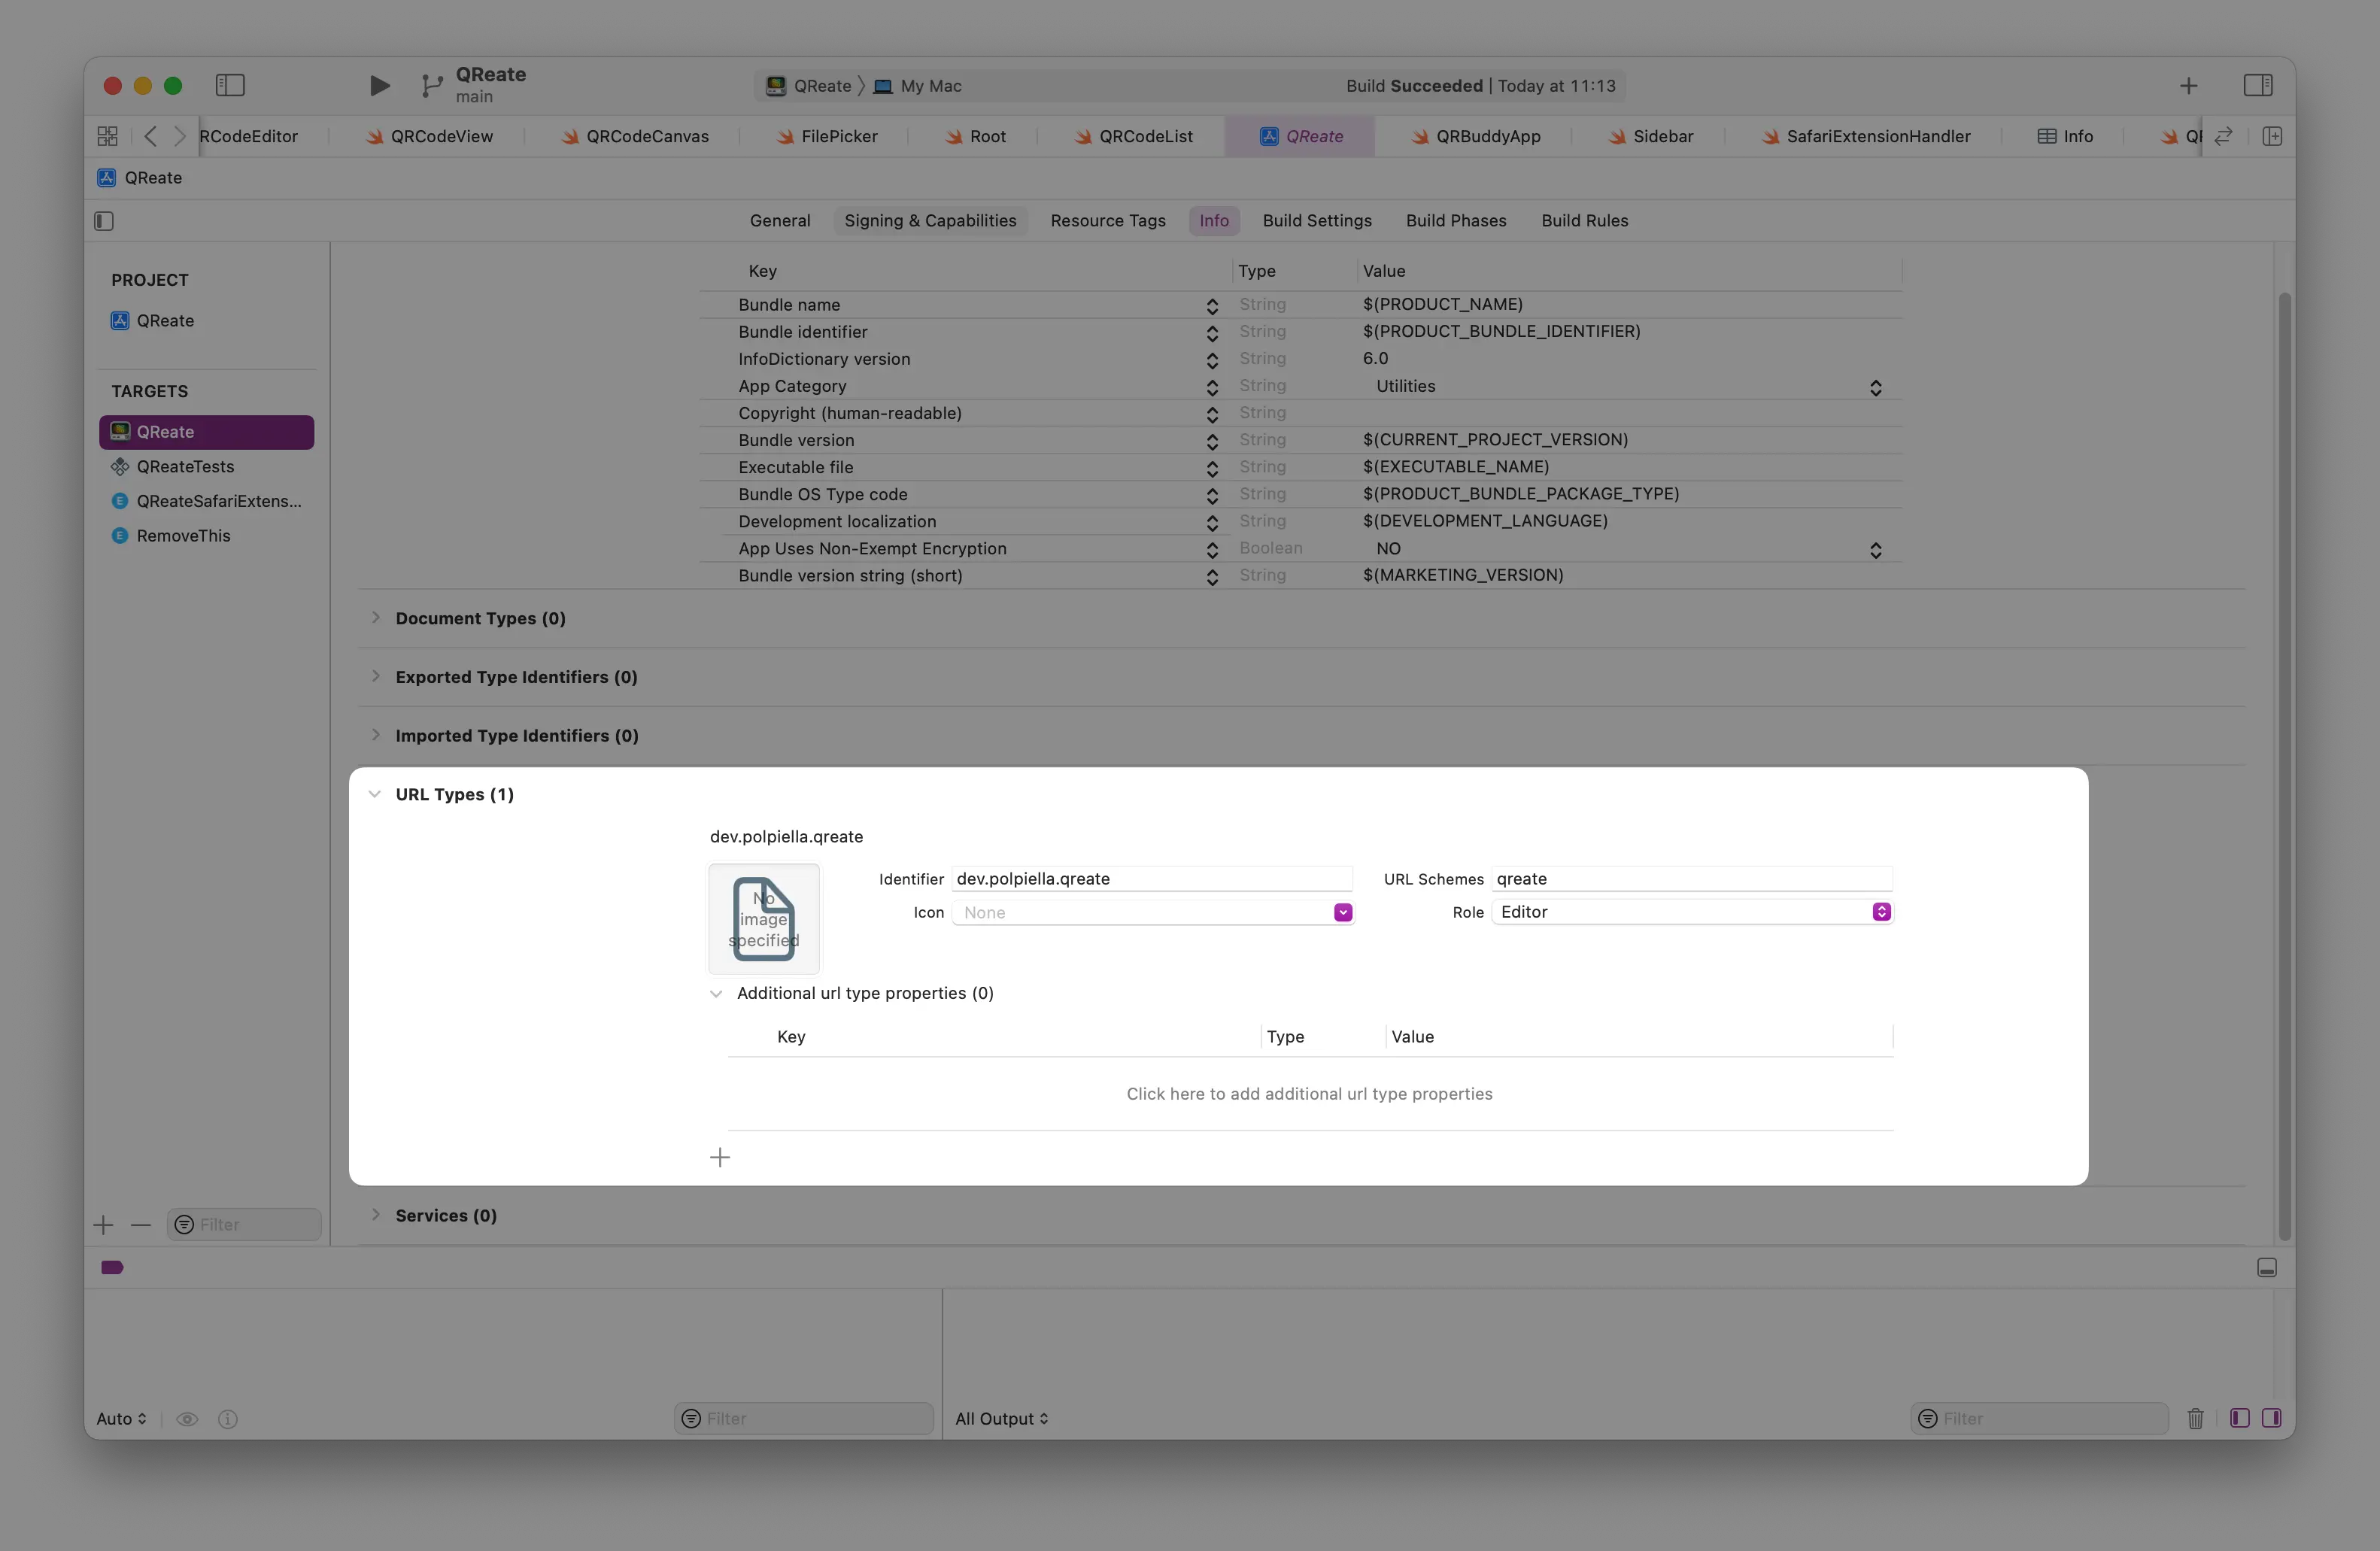The height and width of the screenshot is (1551, 2380).
Task: Switch to the Sidebar file tab
Action: (1651, 136)
